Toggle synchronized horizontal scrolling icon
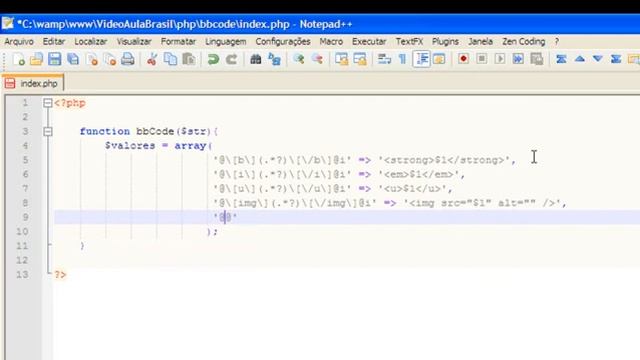 (360, 60)
